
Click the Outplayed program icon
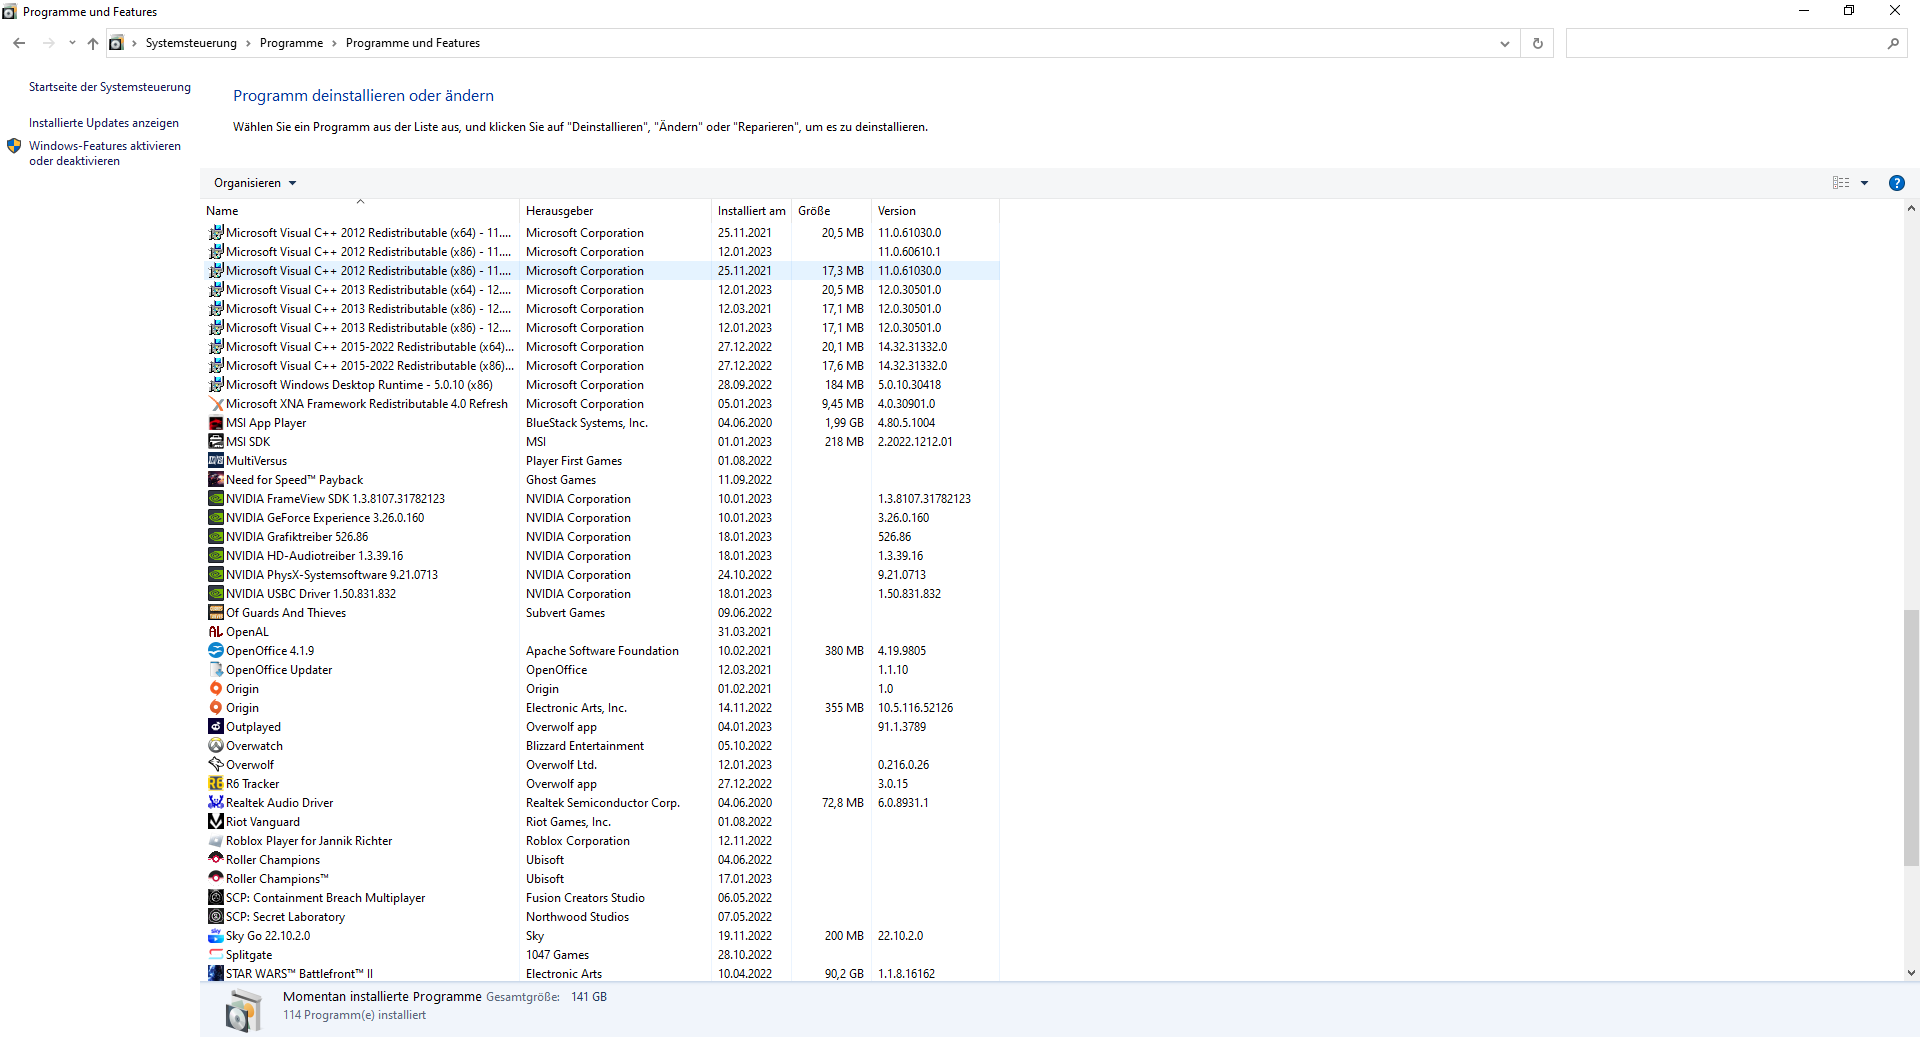[215, 727]
